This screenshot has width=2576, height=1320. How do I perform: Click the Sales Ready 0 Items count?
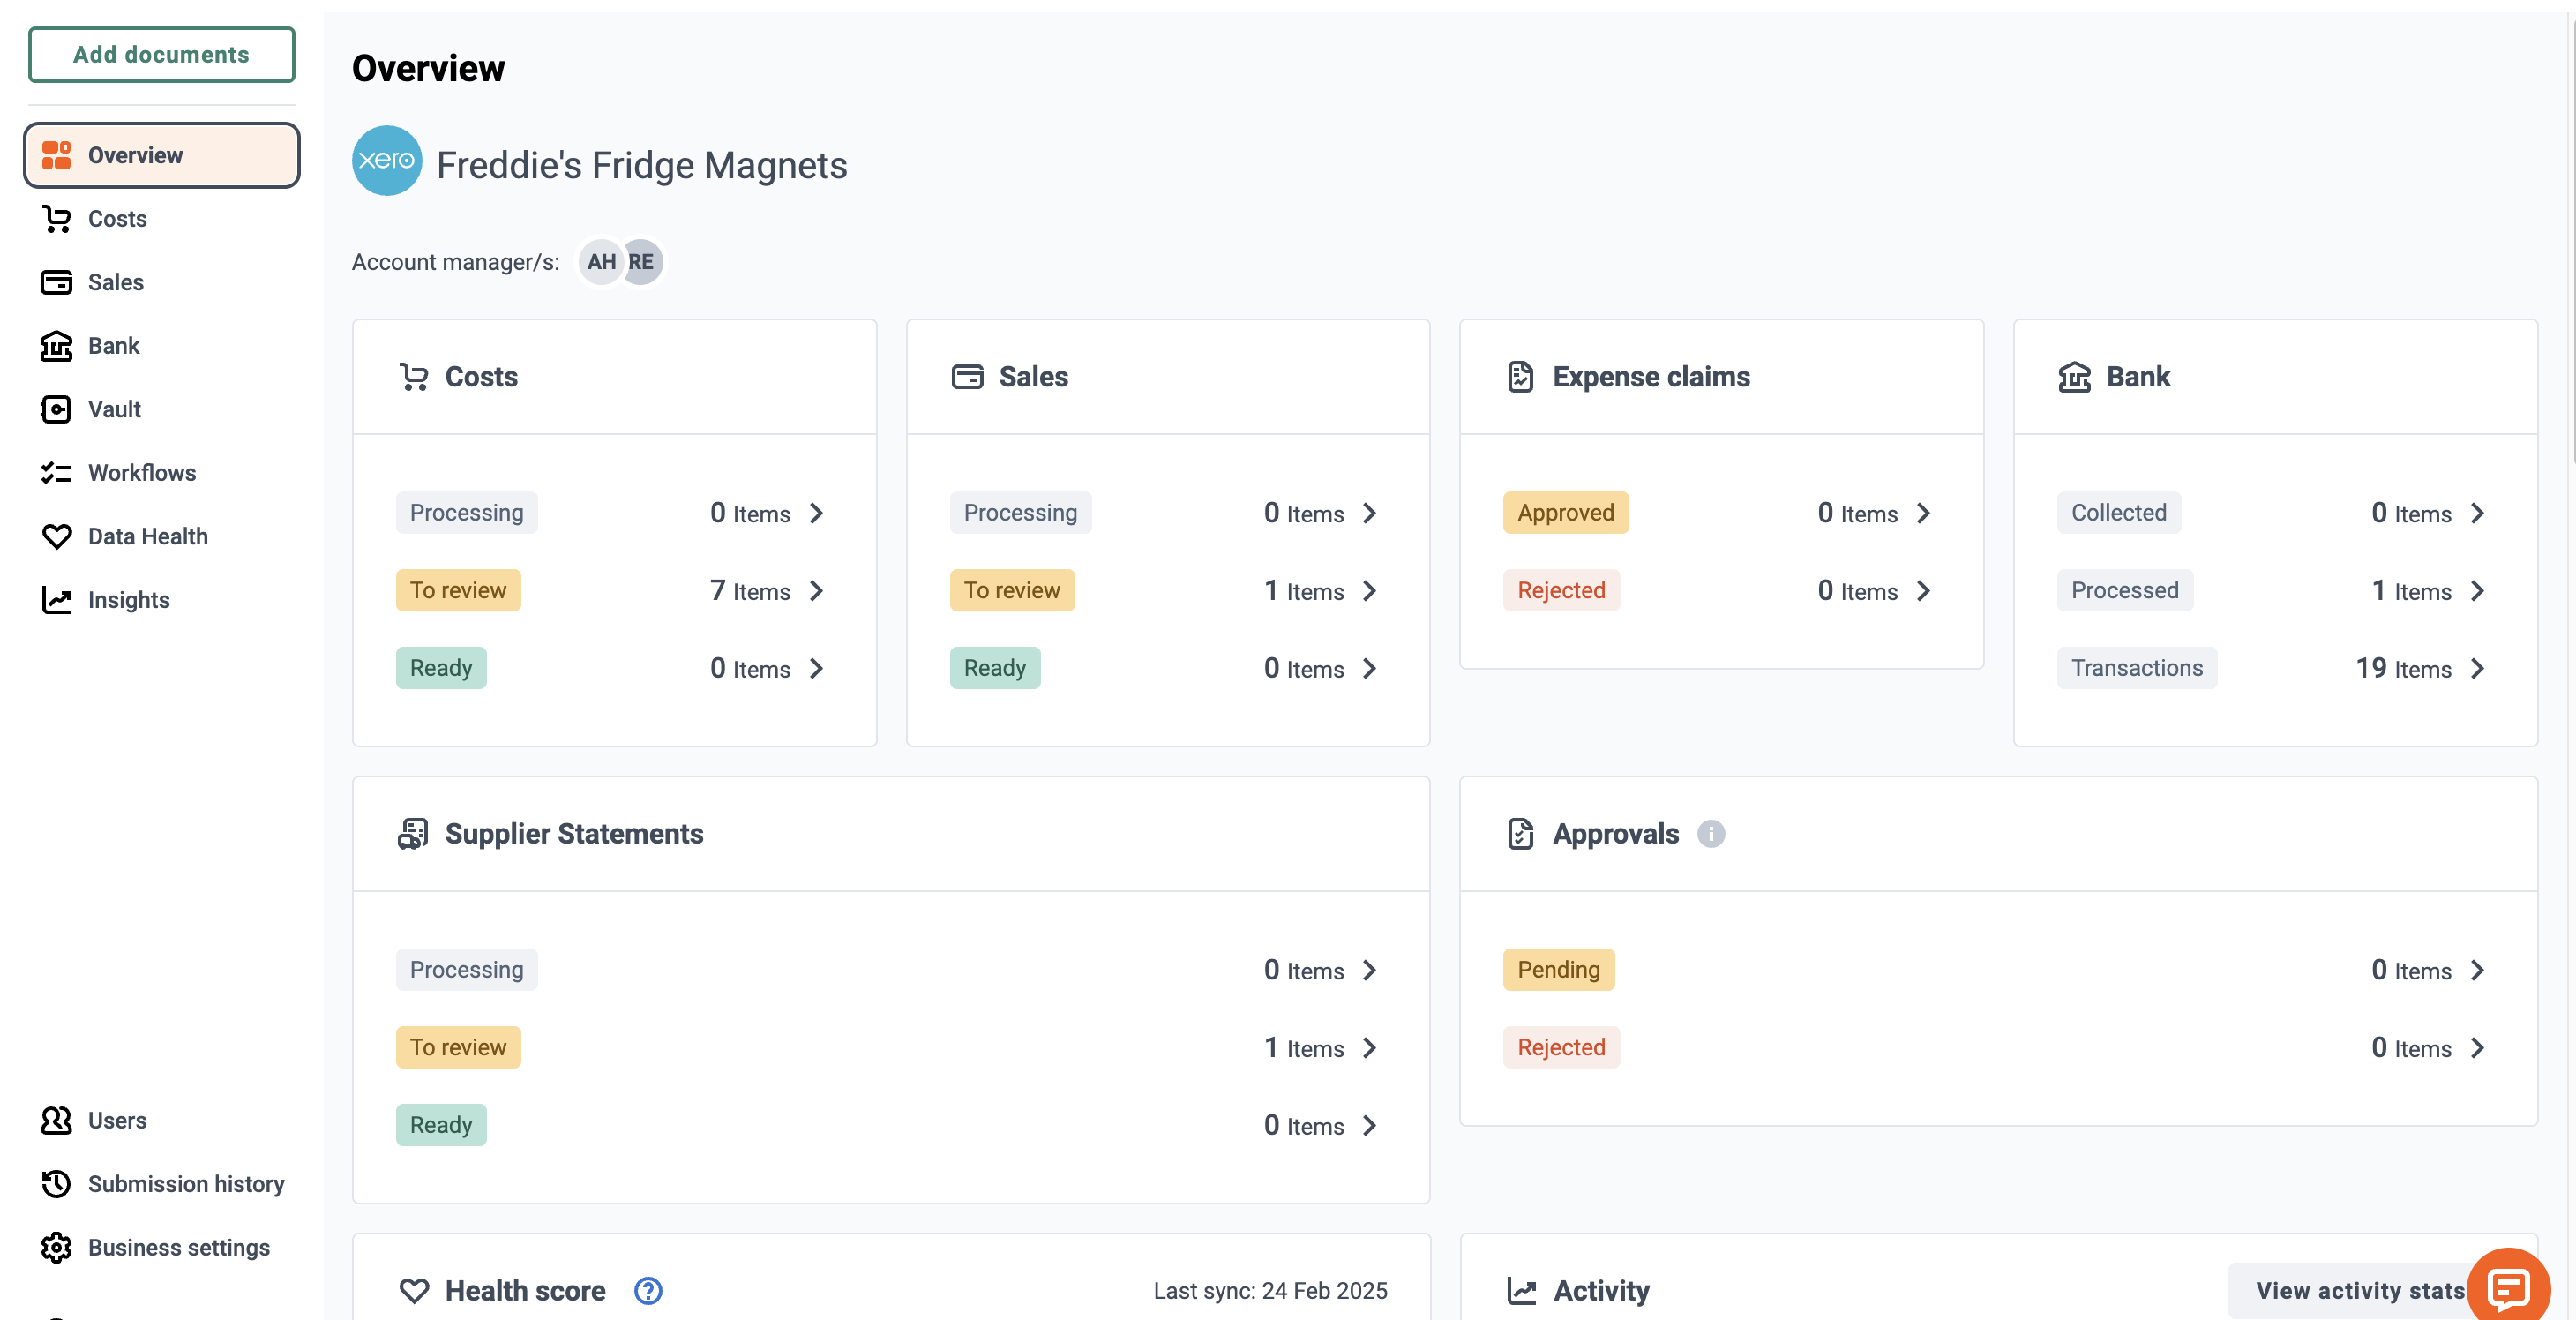point(1304,668)
